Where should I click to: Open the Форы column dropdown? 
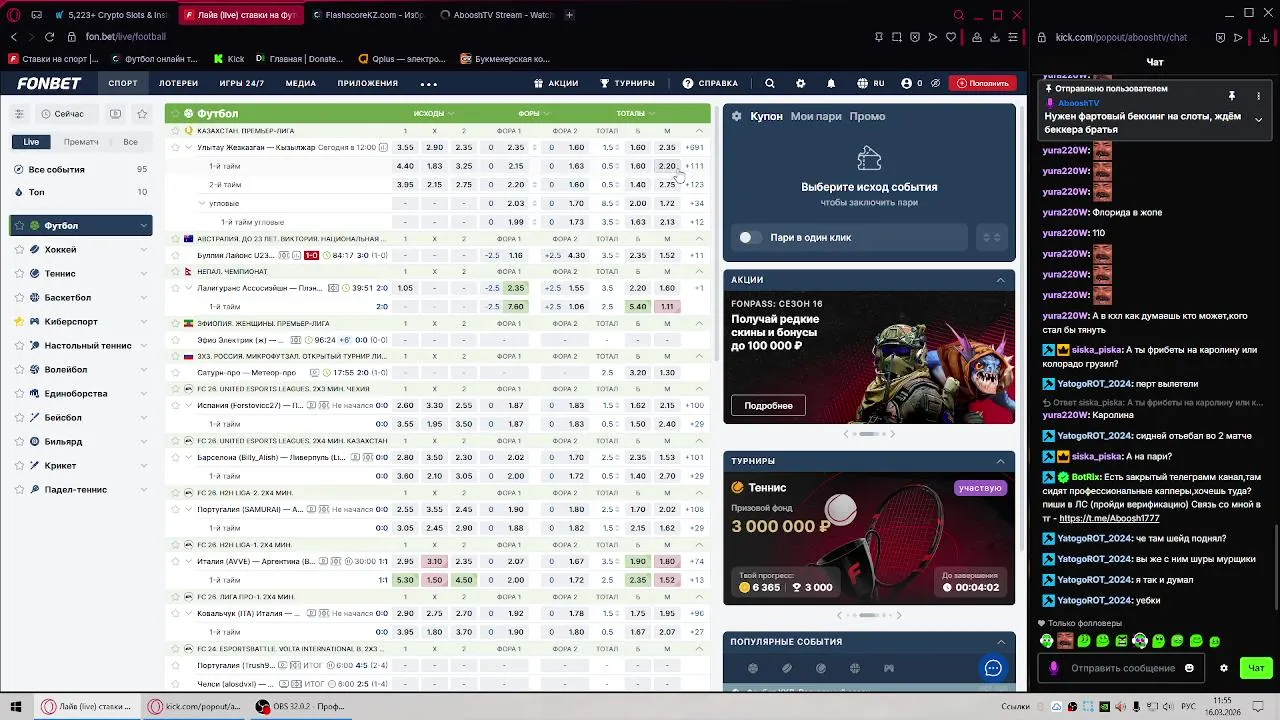pos(534,113)
